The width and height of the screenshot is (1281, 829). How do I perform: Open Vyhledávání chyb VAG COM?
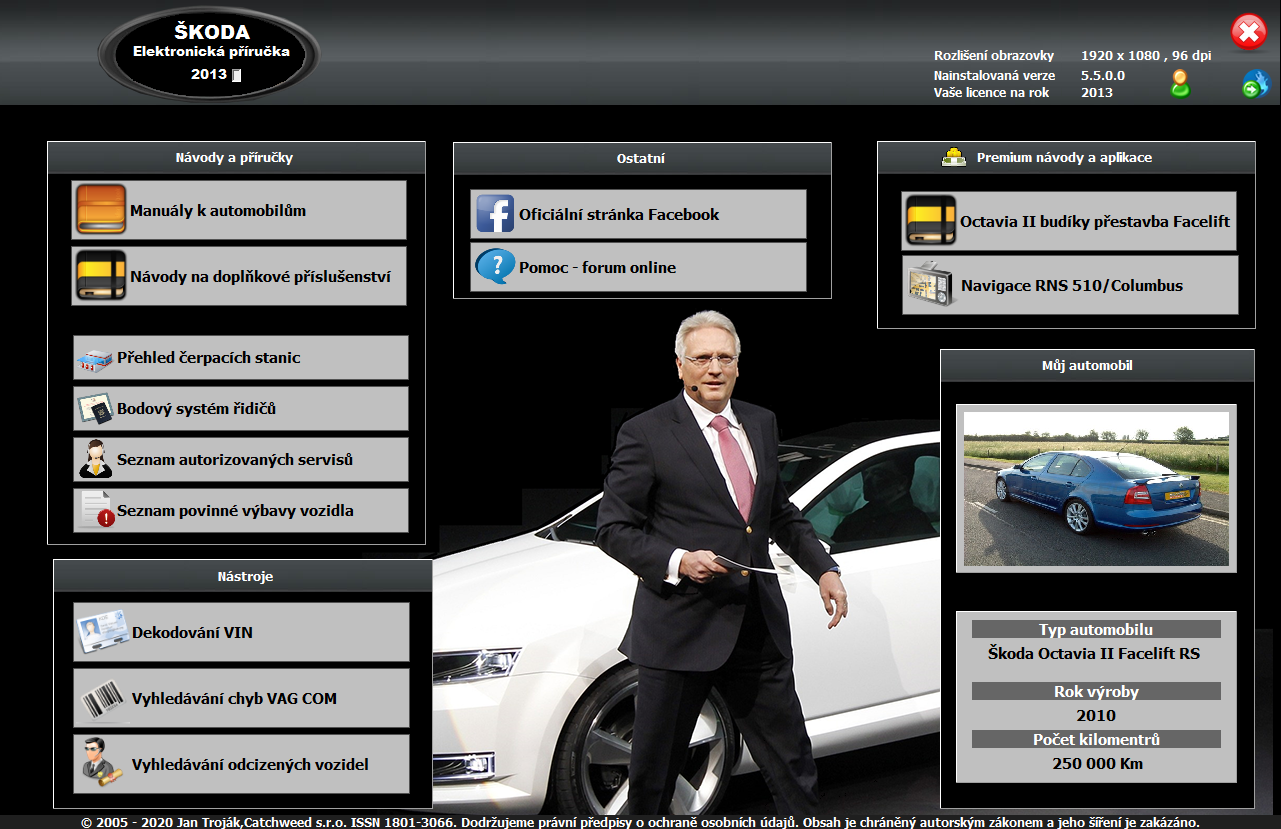point(241,698)
